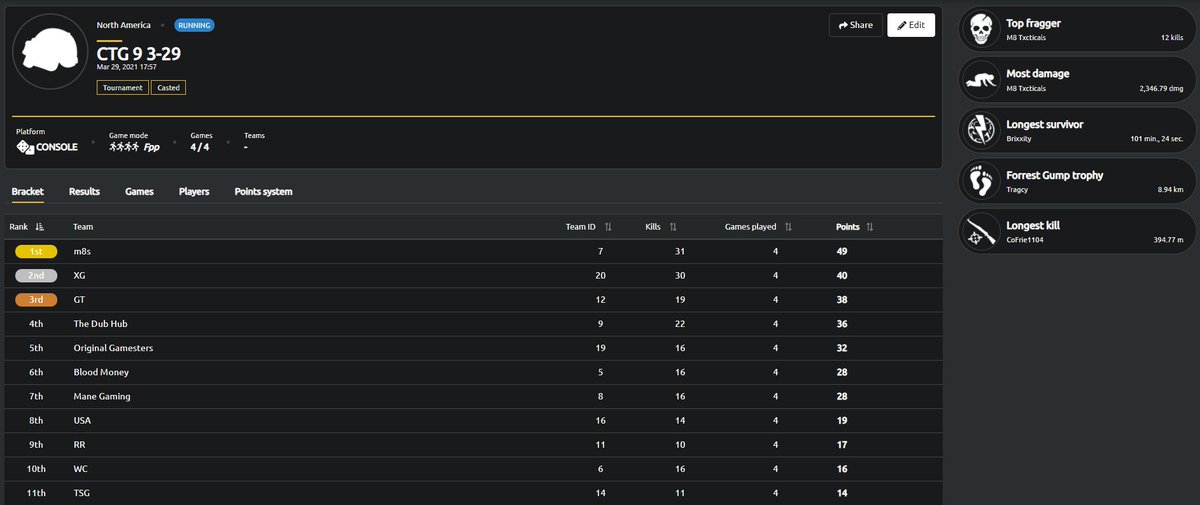
Task: Sort the table by Rank
Action: (x=39, y=227)
